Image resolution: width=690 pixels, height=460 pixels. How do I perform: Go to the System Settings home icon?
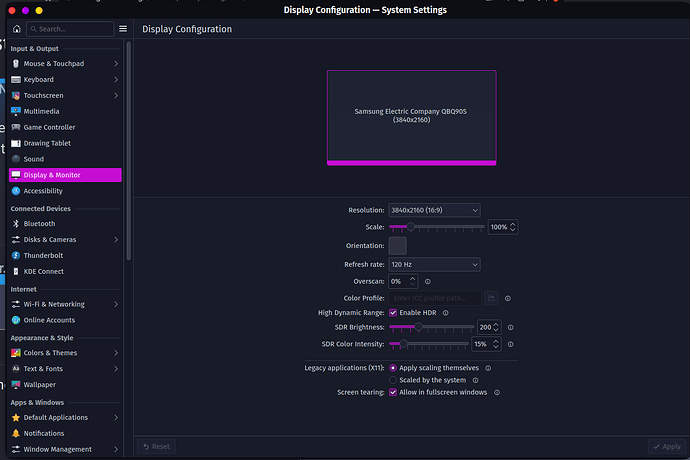(17, 29)
